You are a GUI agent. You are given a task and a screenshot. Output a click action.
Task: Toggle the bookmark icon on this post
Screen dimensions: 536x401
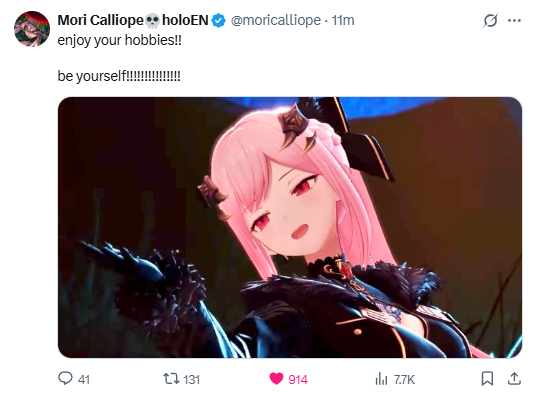point(487,379)
